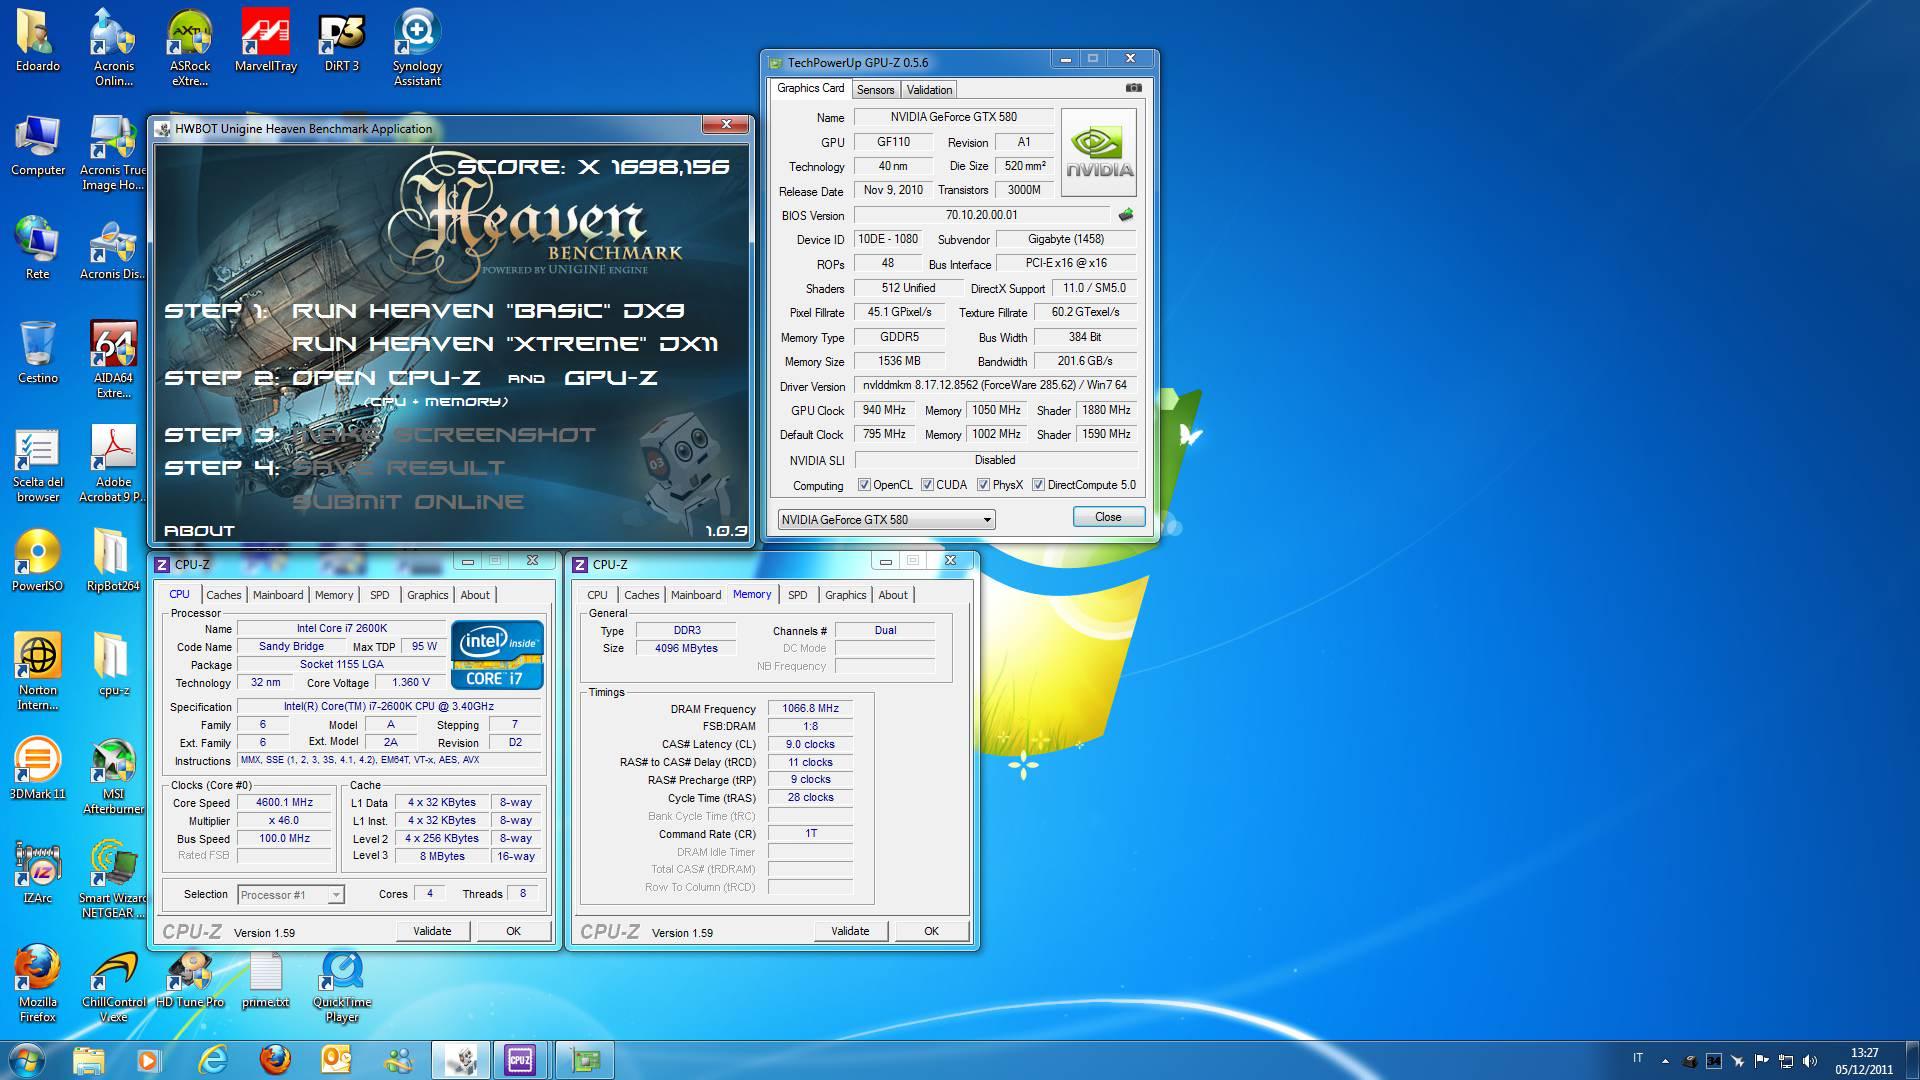Click Validate in right CPU-Z window

tap(850, 931)
